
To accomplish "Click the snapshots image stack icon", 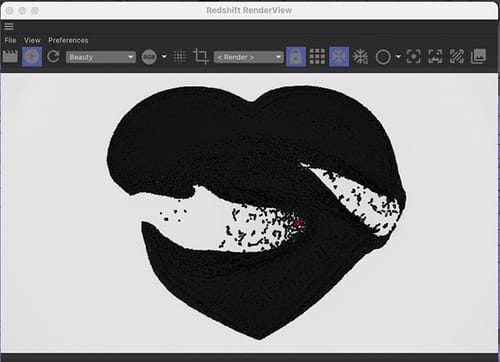I will (x=478, y=56).
